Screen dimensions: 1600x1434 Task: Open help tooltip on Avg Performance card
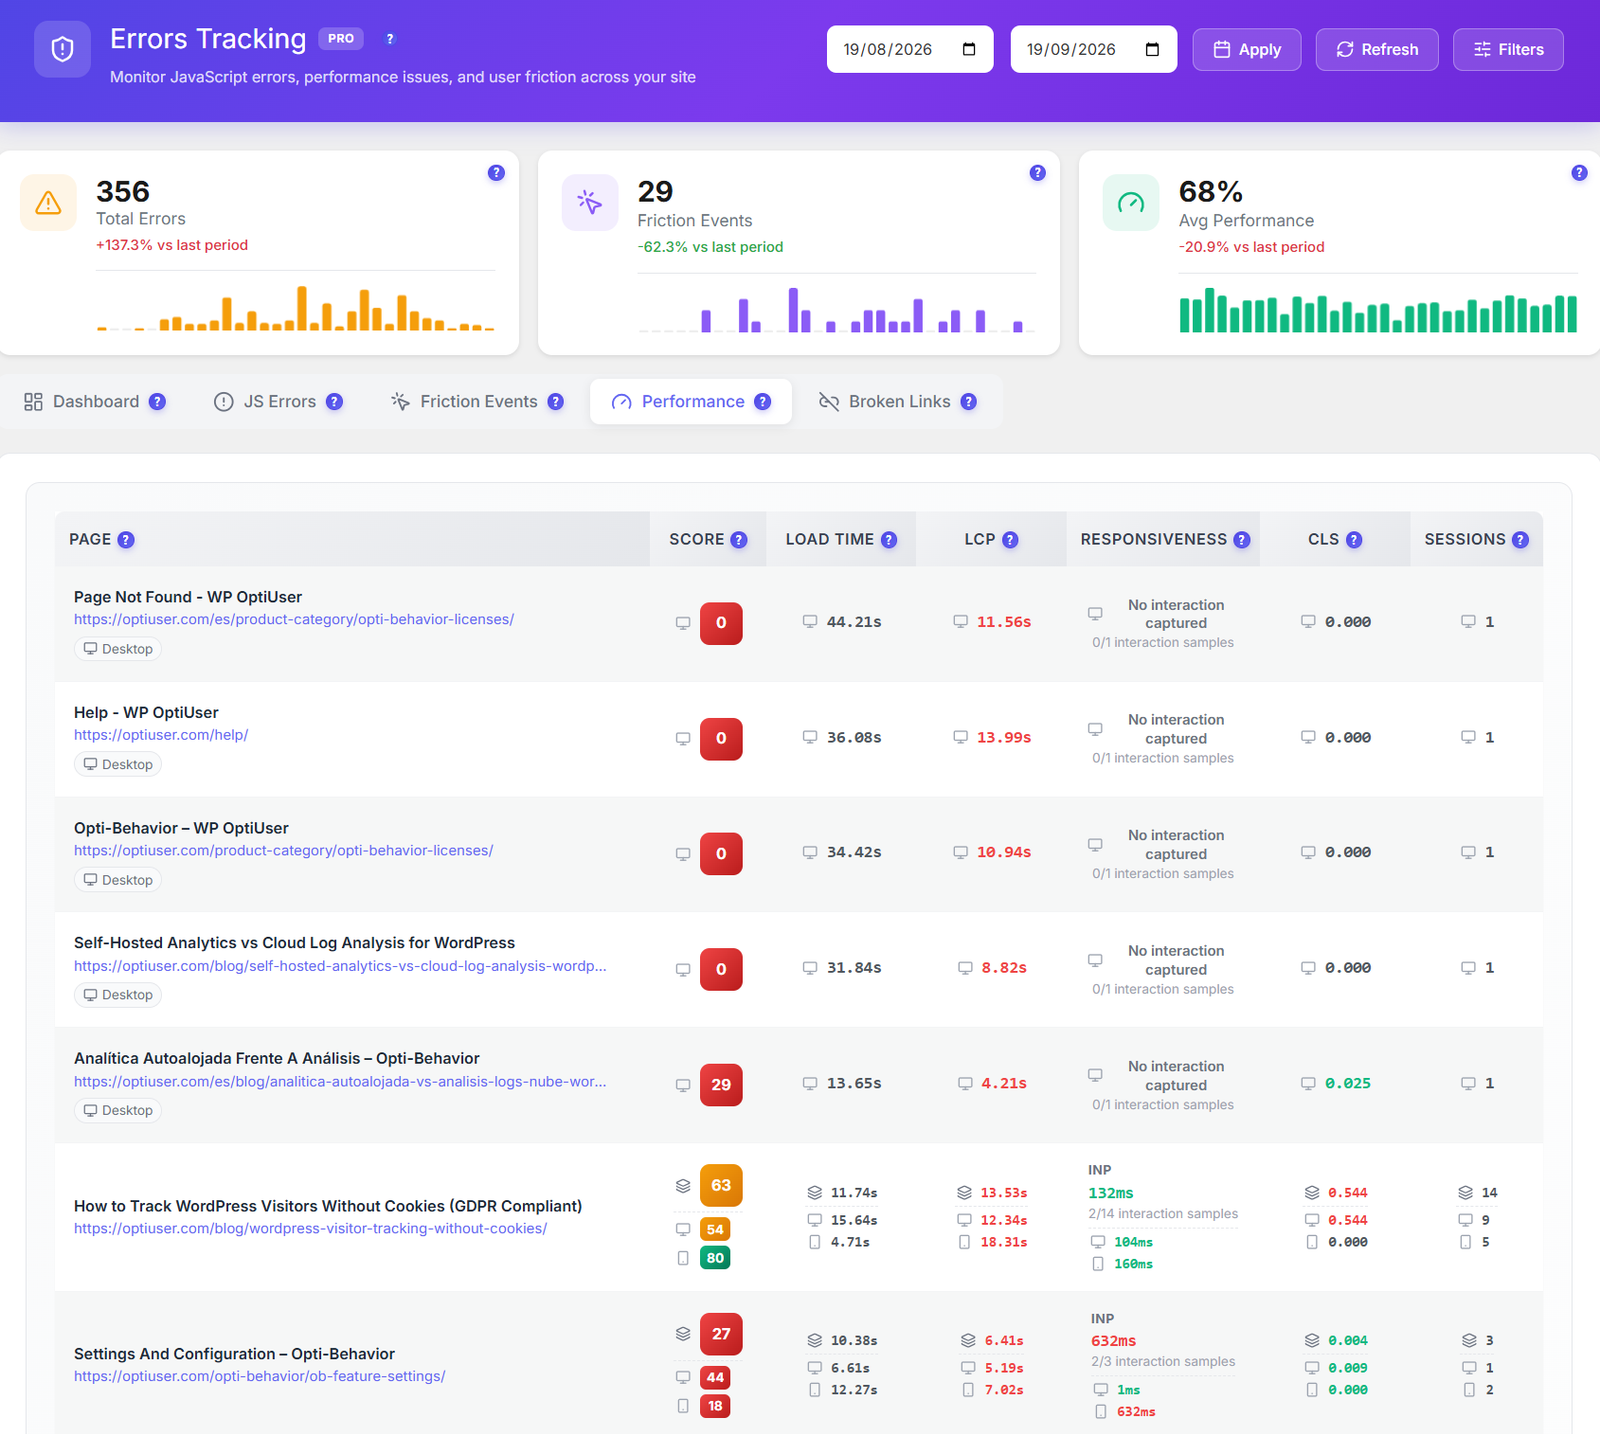1579,173
